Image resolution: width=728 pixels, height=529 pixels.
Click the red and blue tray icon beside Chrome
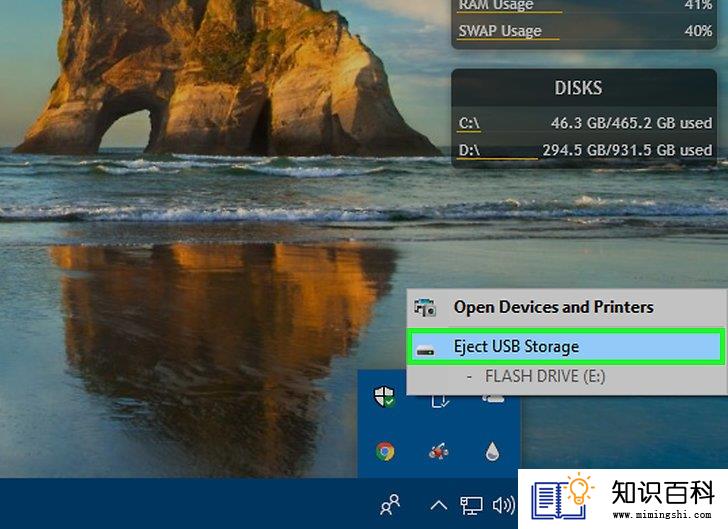point(438,451)
